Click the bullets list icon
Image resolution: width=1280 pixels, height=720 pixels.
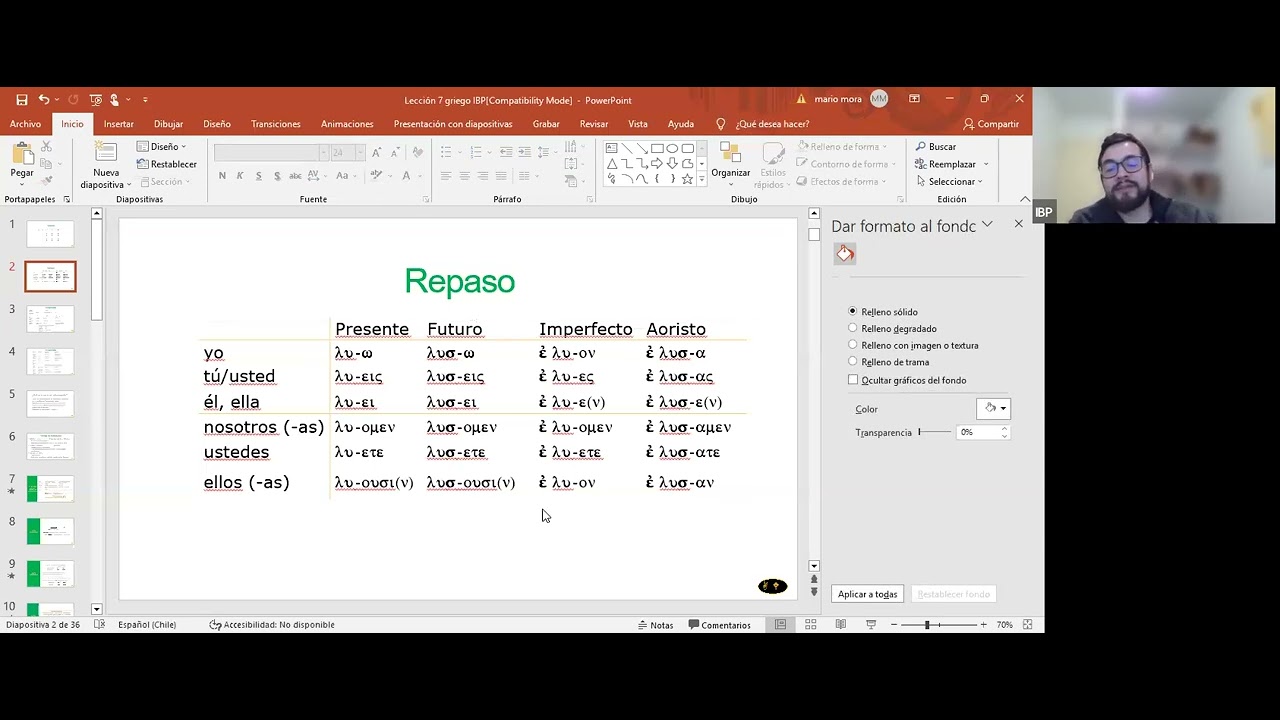(x=447, y=152)
